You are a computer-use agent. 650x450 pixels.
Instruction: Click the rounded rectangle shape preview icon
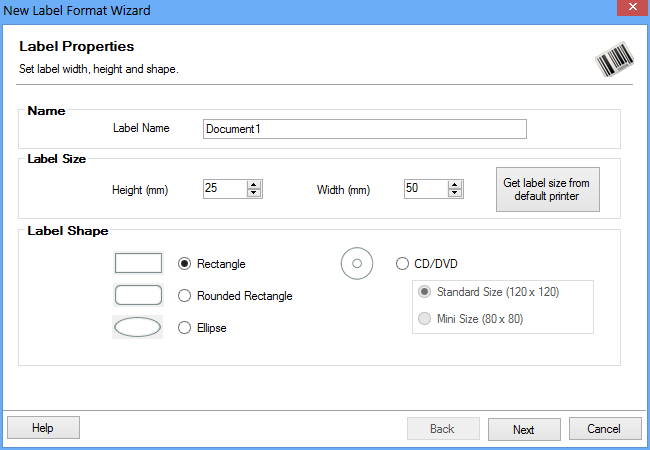(138, 295)
